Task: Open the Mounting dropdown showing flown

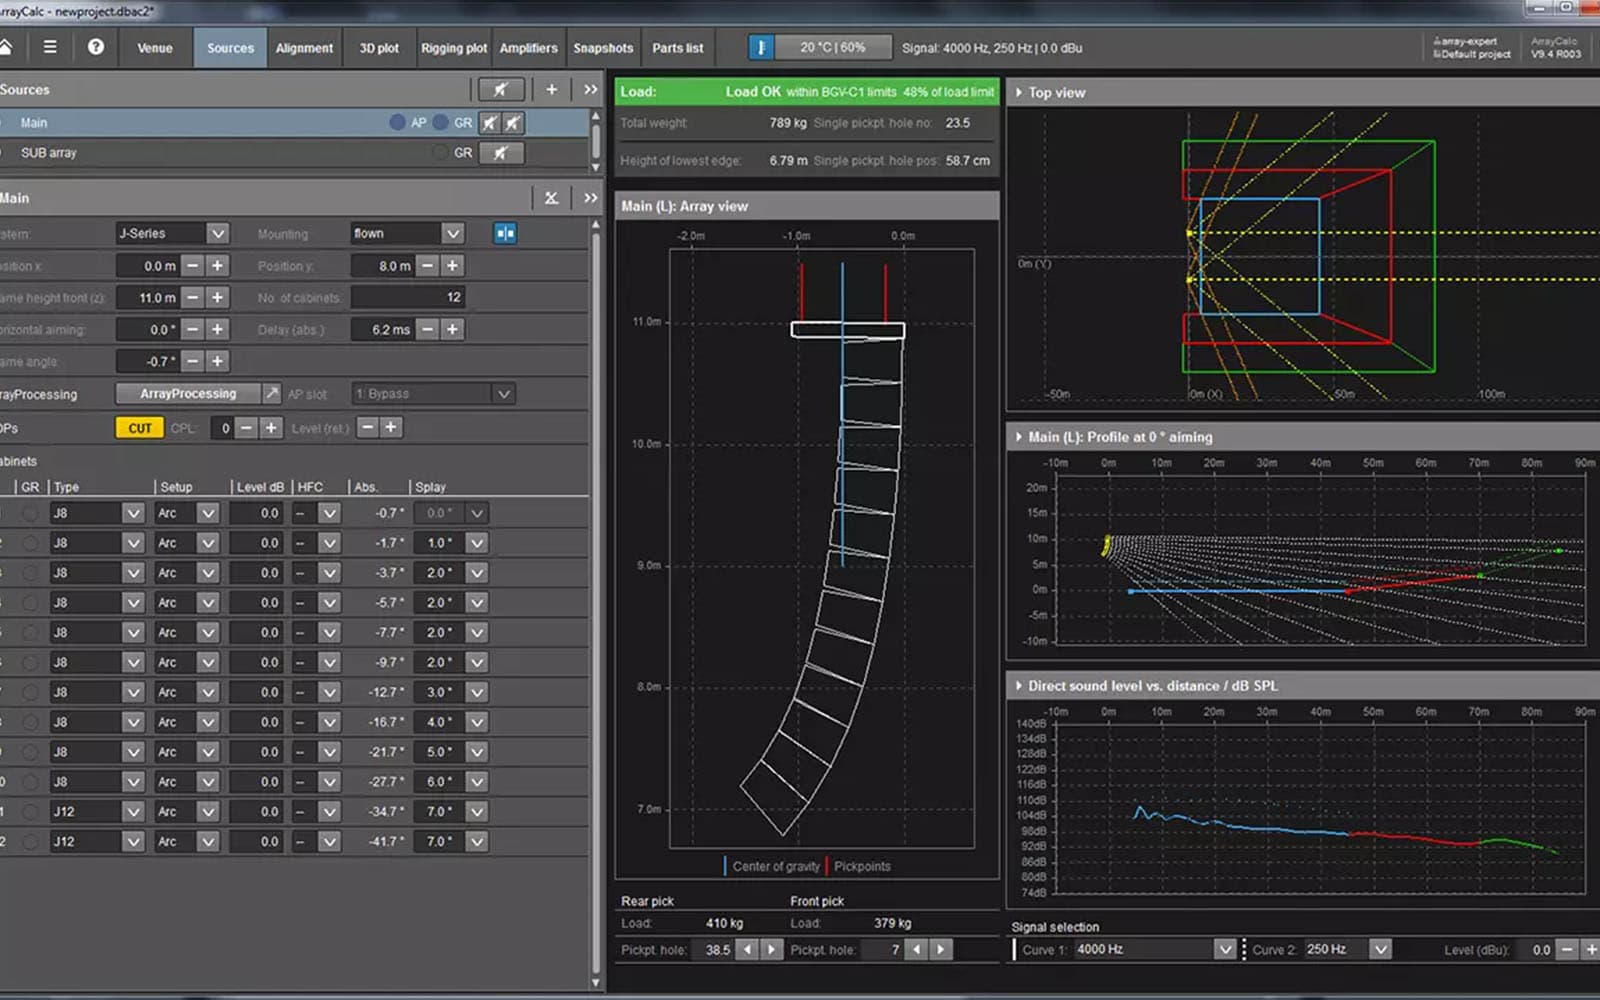Action: 452,233
